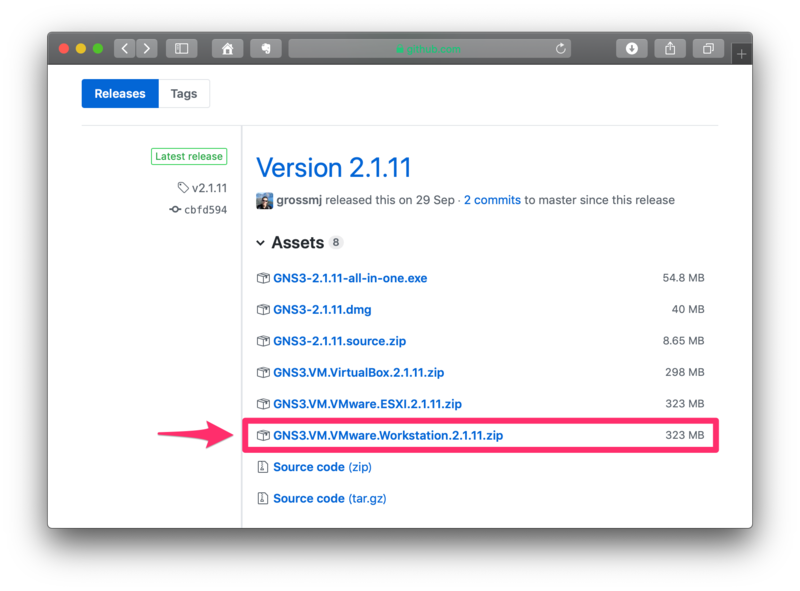Click the Assets count badge 8
This screenshot has height=591, width=800.
(336, 242)
